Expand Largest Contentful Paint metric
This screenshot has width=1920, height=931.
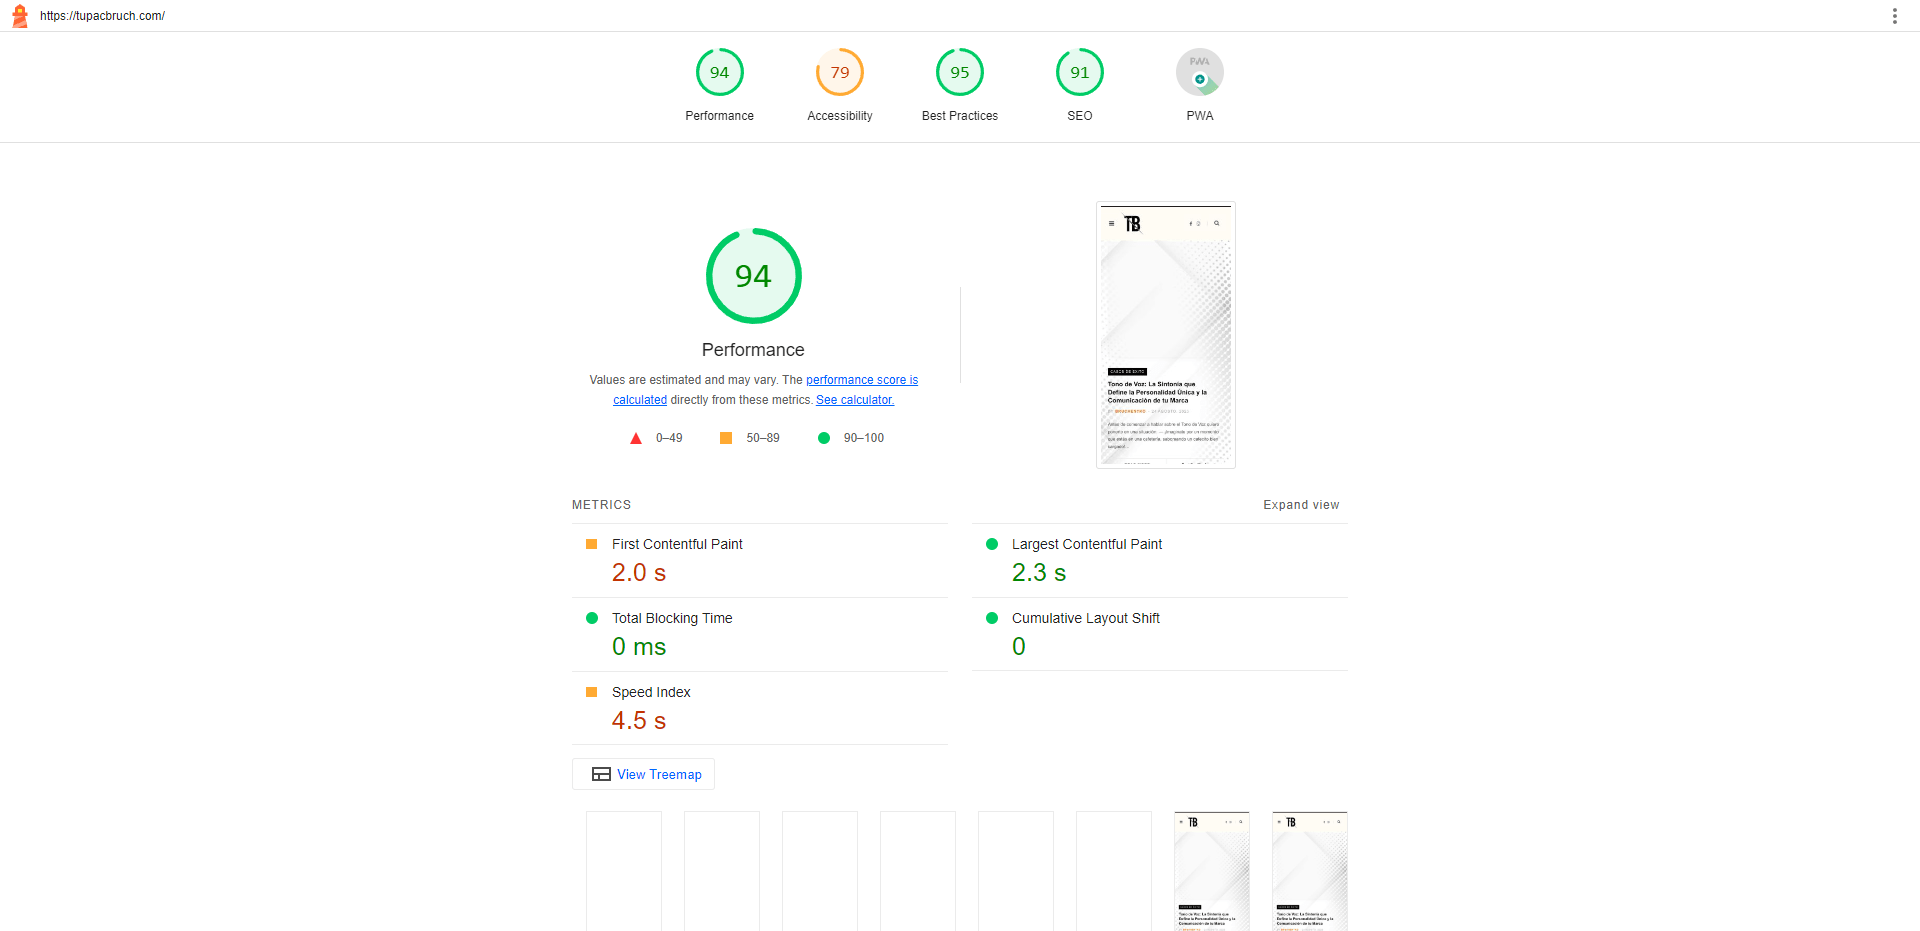(1086, 544)
